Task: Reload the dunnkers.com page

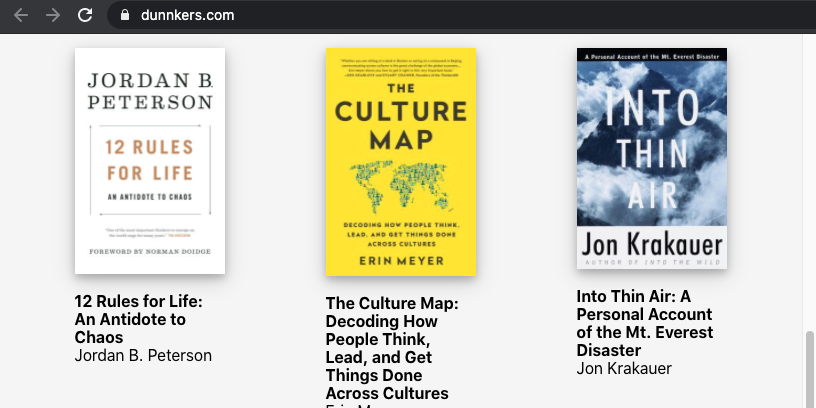Action: (x=86, y=15)
